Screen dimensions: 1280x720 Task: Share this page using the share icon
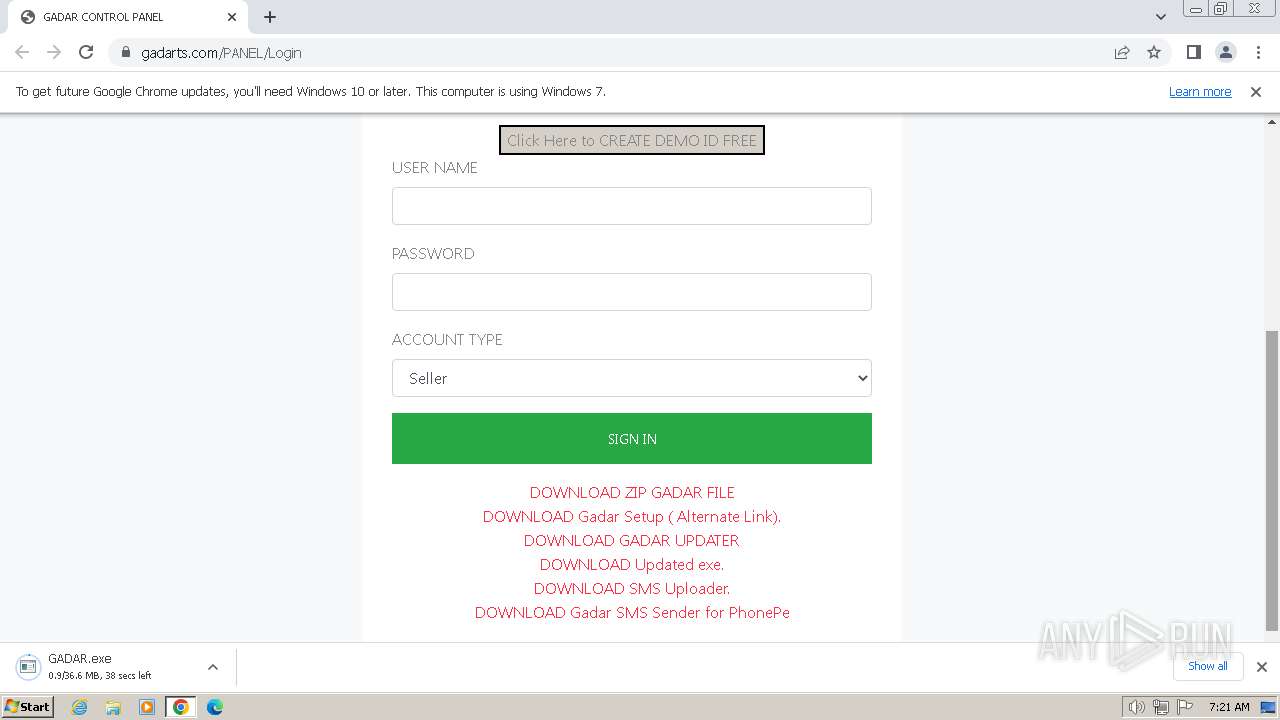pyautogui.click(x=1122, y=52)
